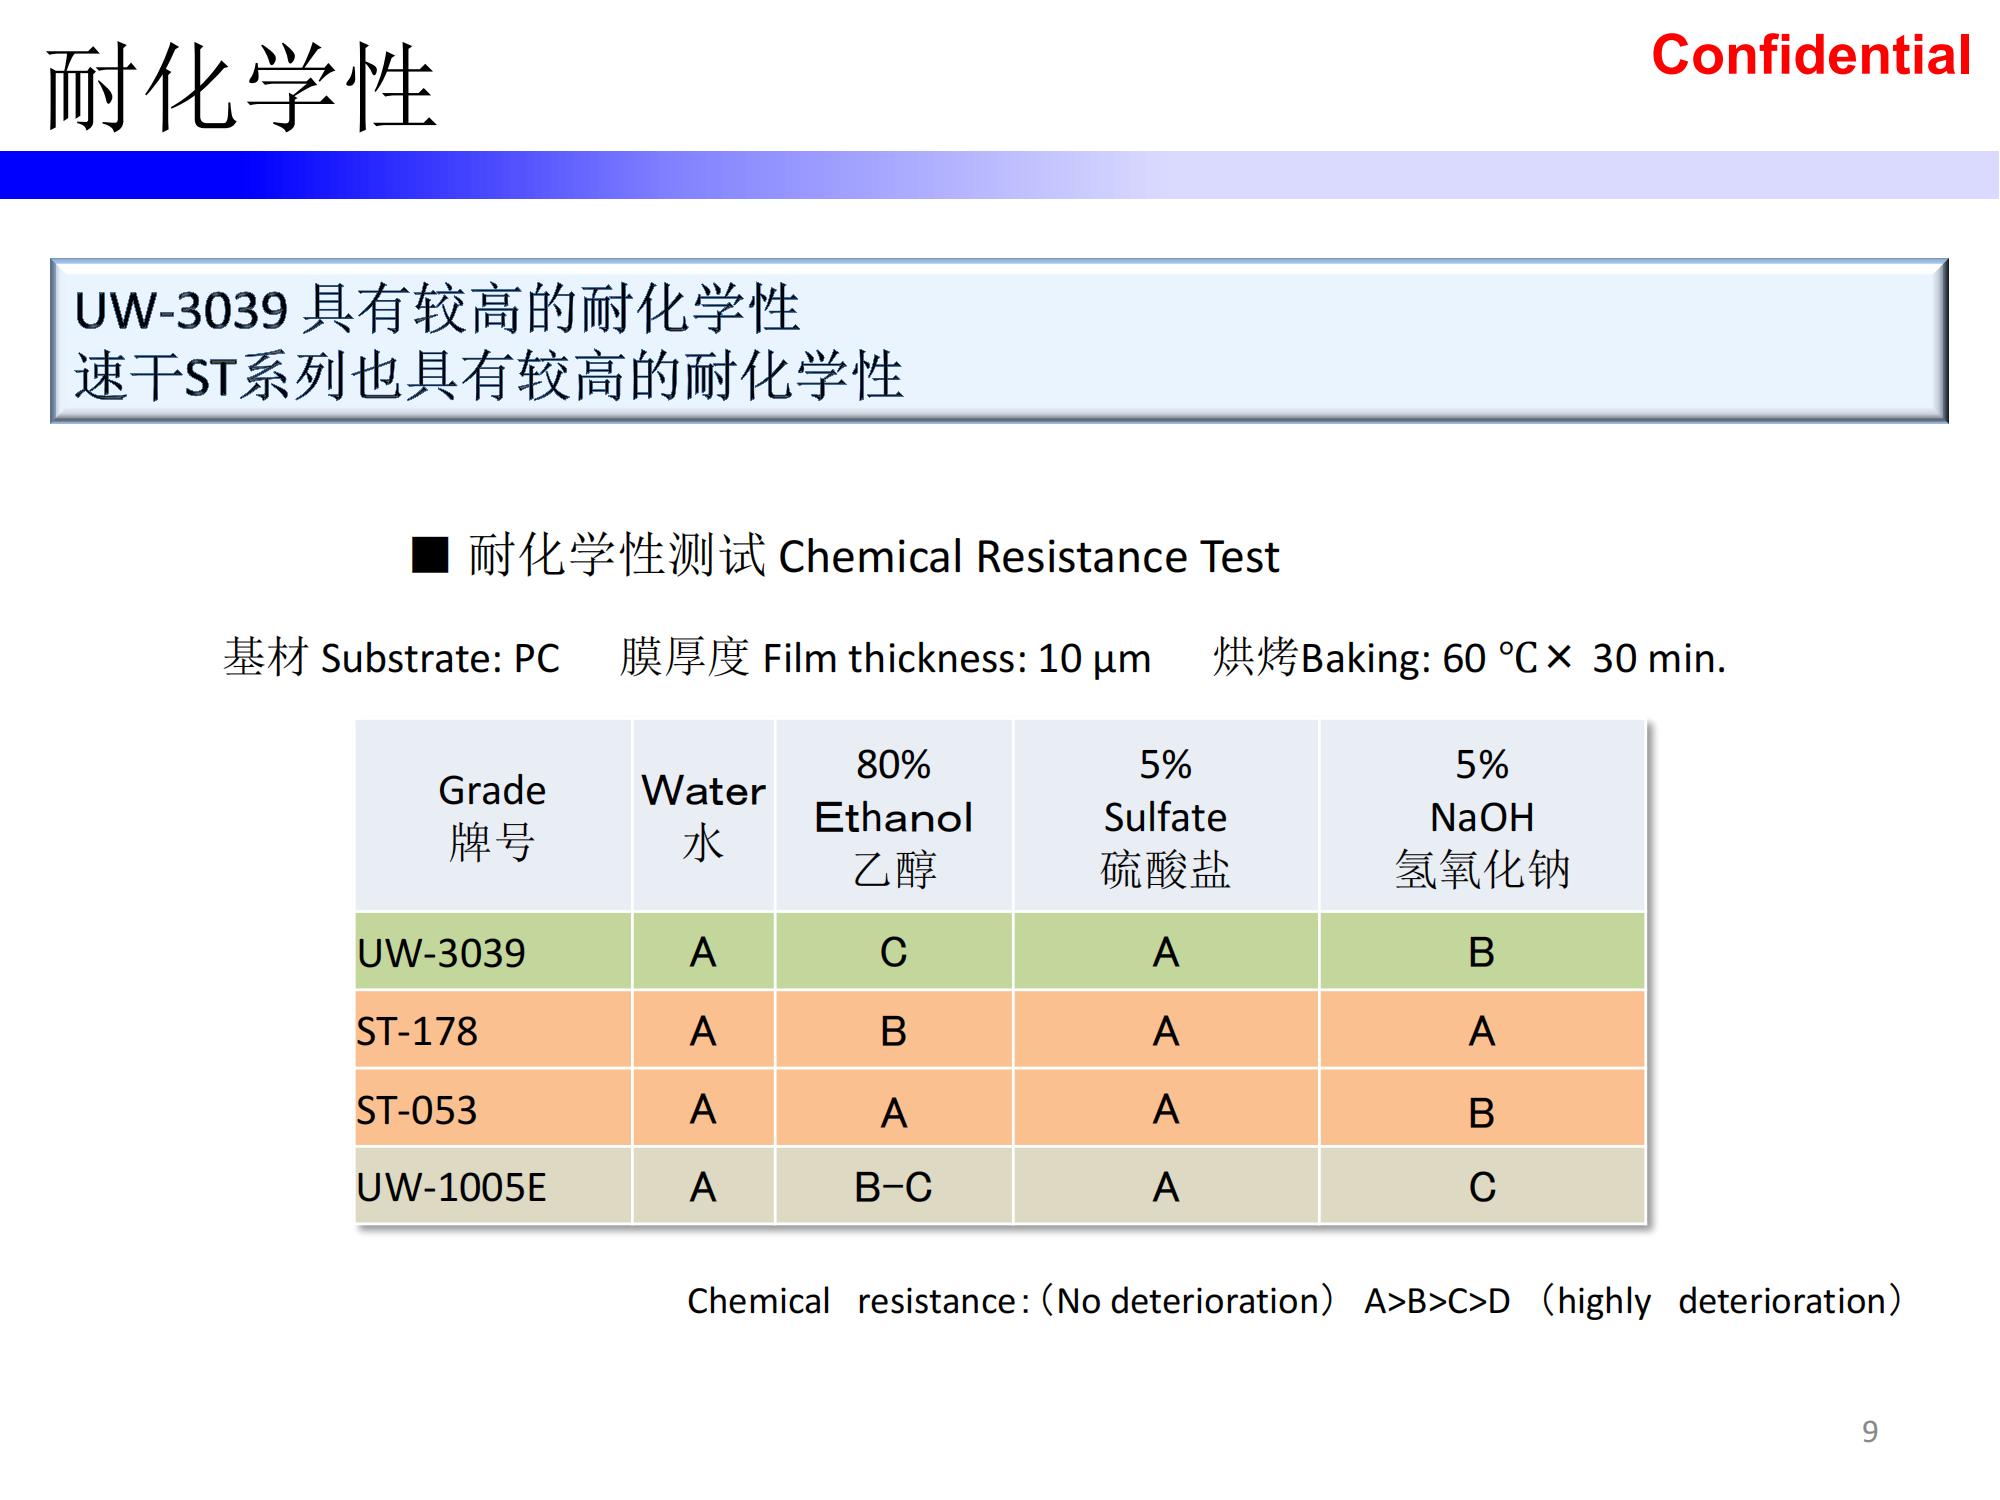
Task: Click the A>B>C>D rating legend text
Action: click(1437, 1301)
